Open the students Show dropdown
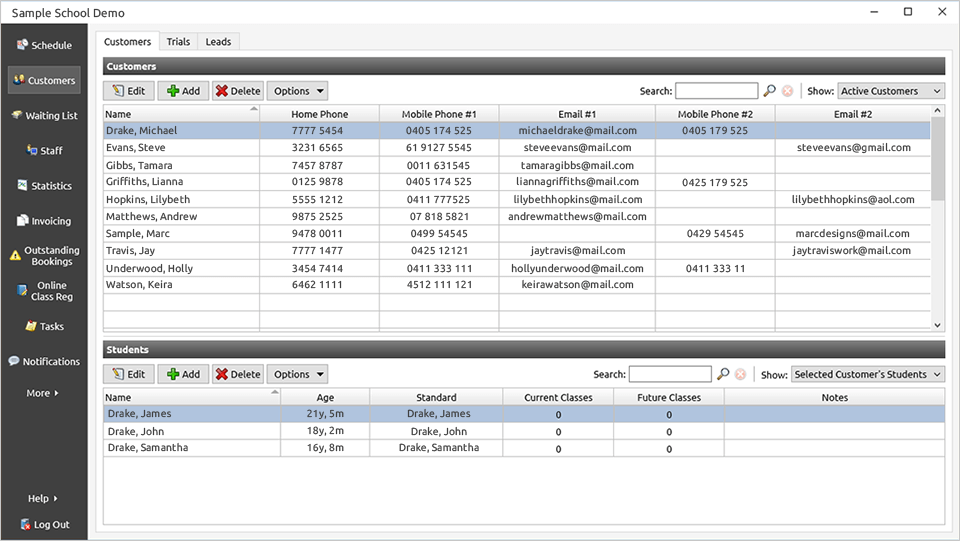Screen dimensions: 960x541 point(867,374)
